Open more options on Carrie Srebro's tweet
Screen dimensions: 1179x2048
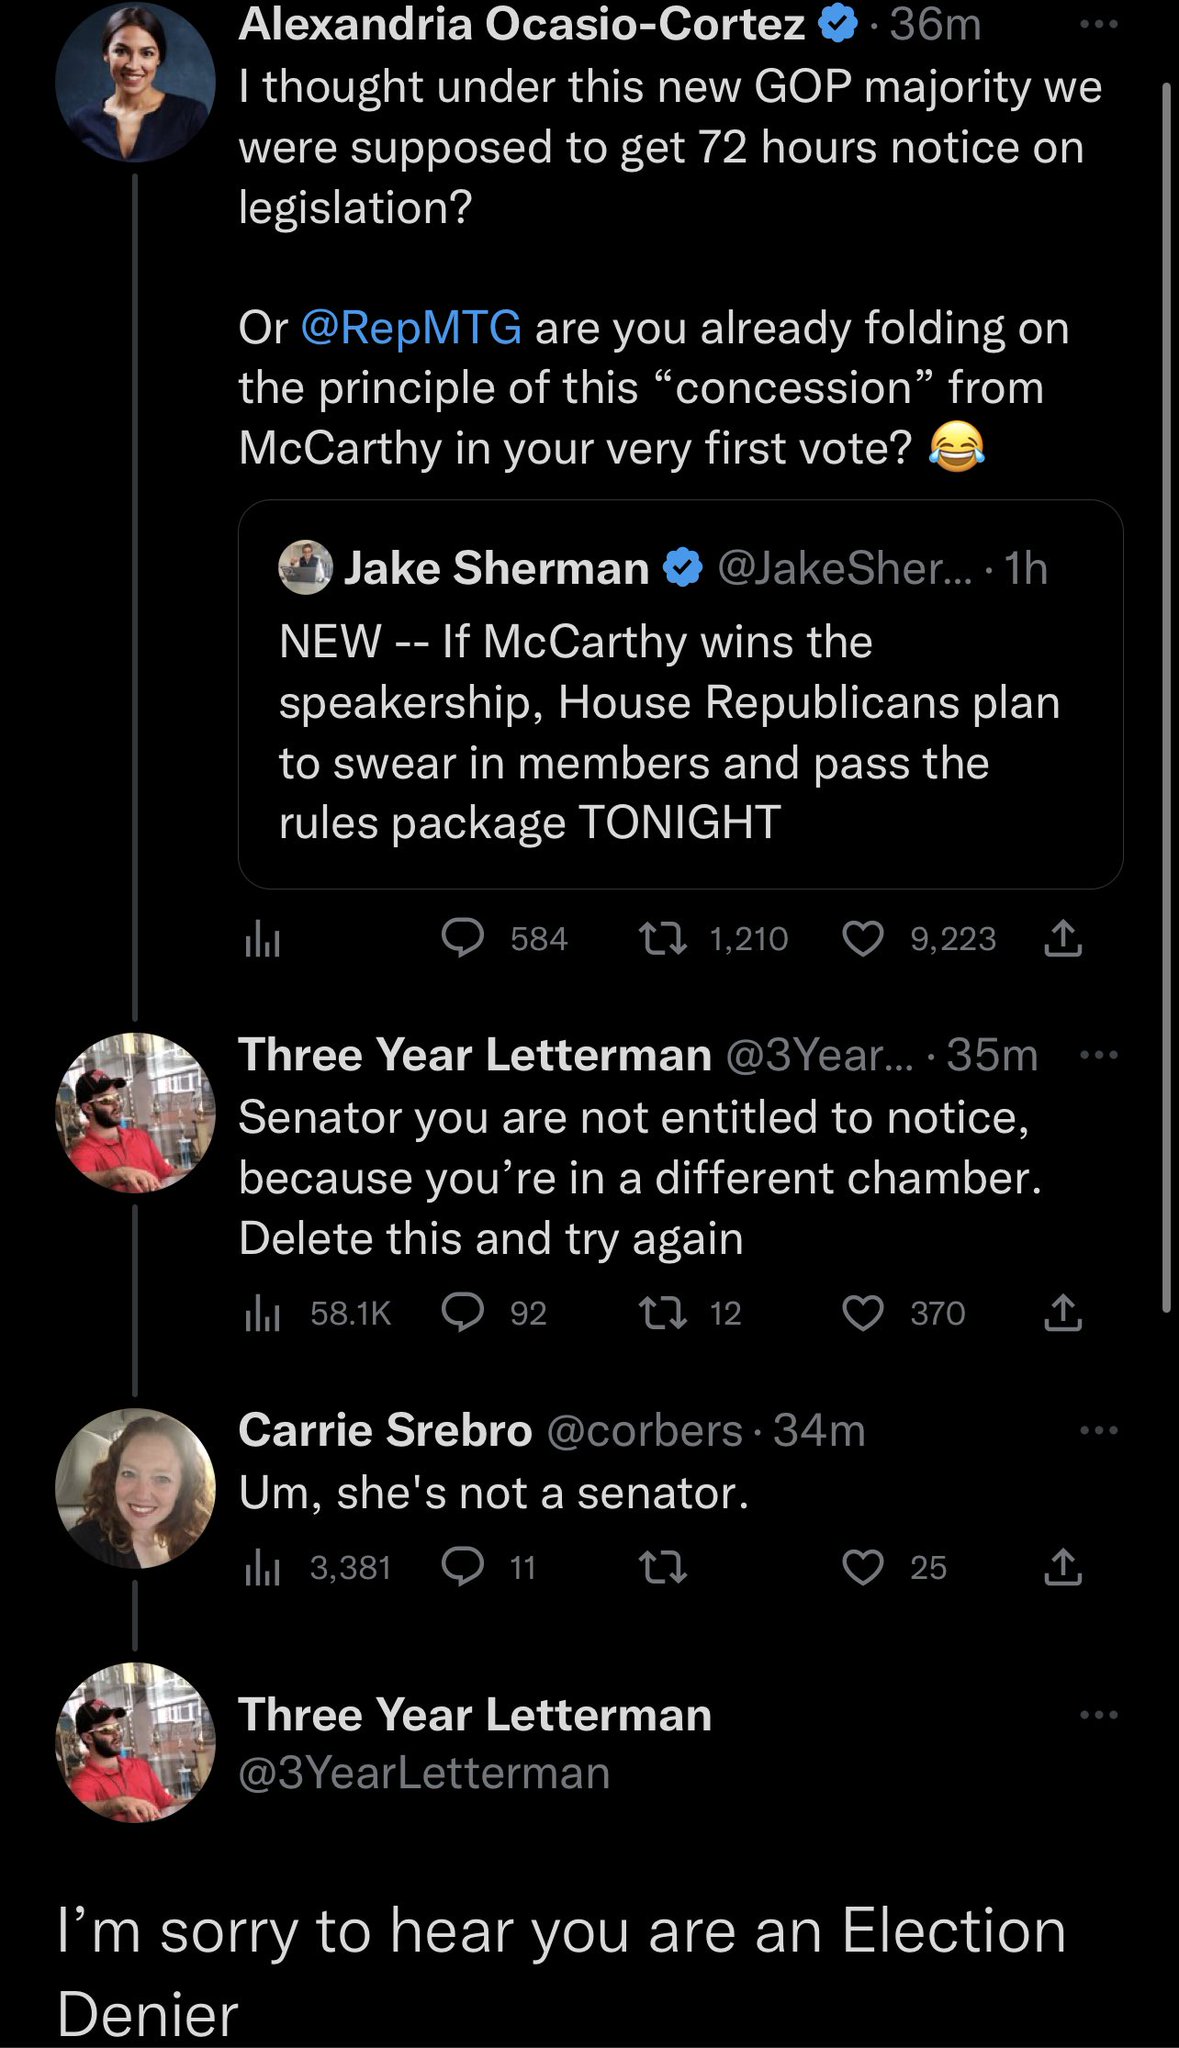click(x=1099, y=1430)
